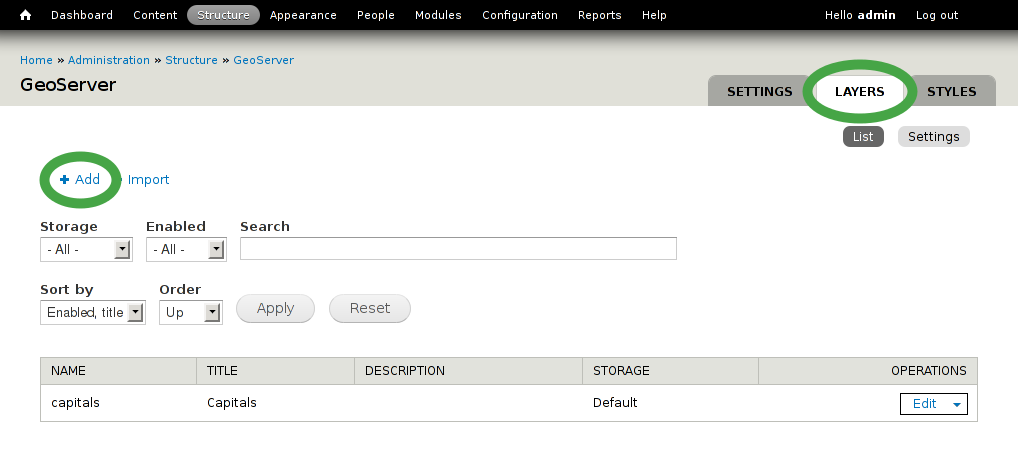Open the Order dropdown
This screenshot has width=1018, height=460.
coord(191,313)
